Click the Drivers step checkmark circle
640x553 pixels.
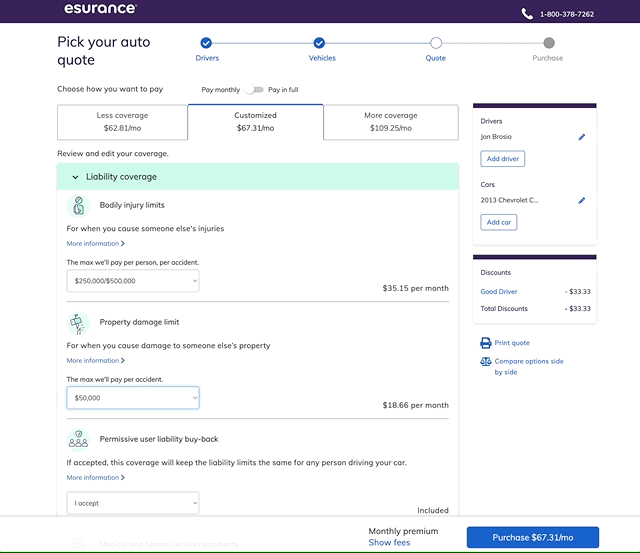click(x=206, y=43)
